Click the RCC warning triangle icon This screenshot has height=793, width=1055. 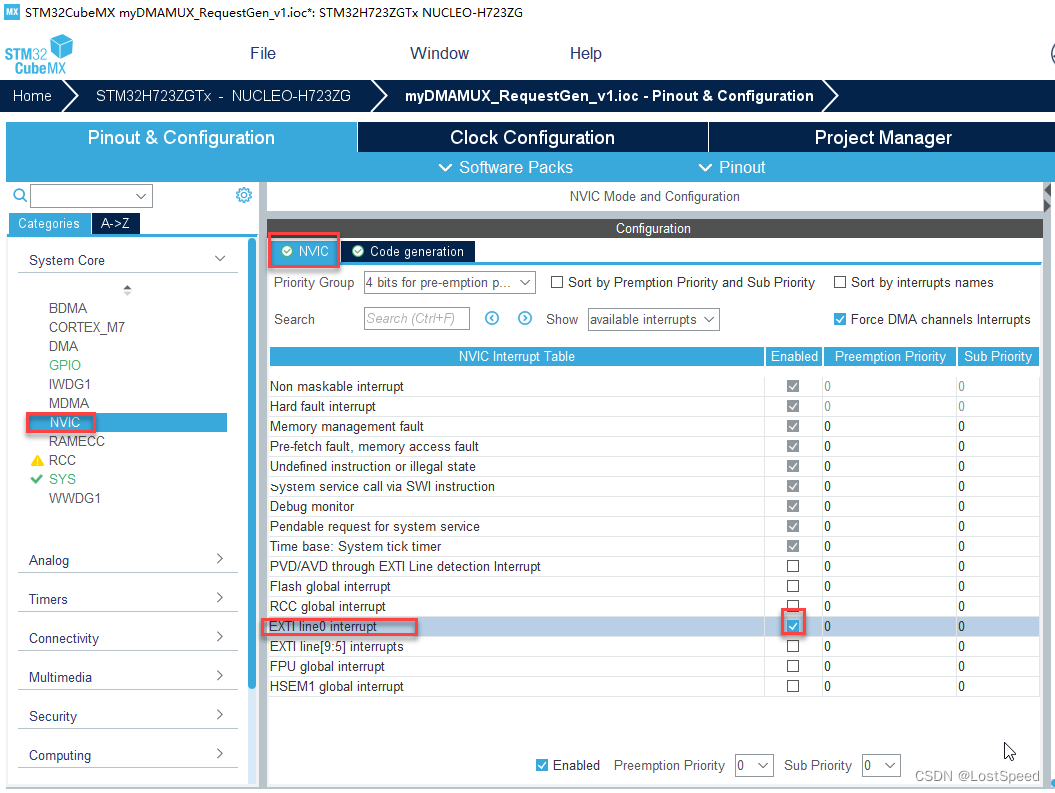[37, 461]
